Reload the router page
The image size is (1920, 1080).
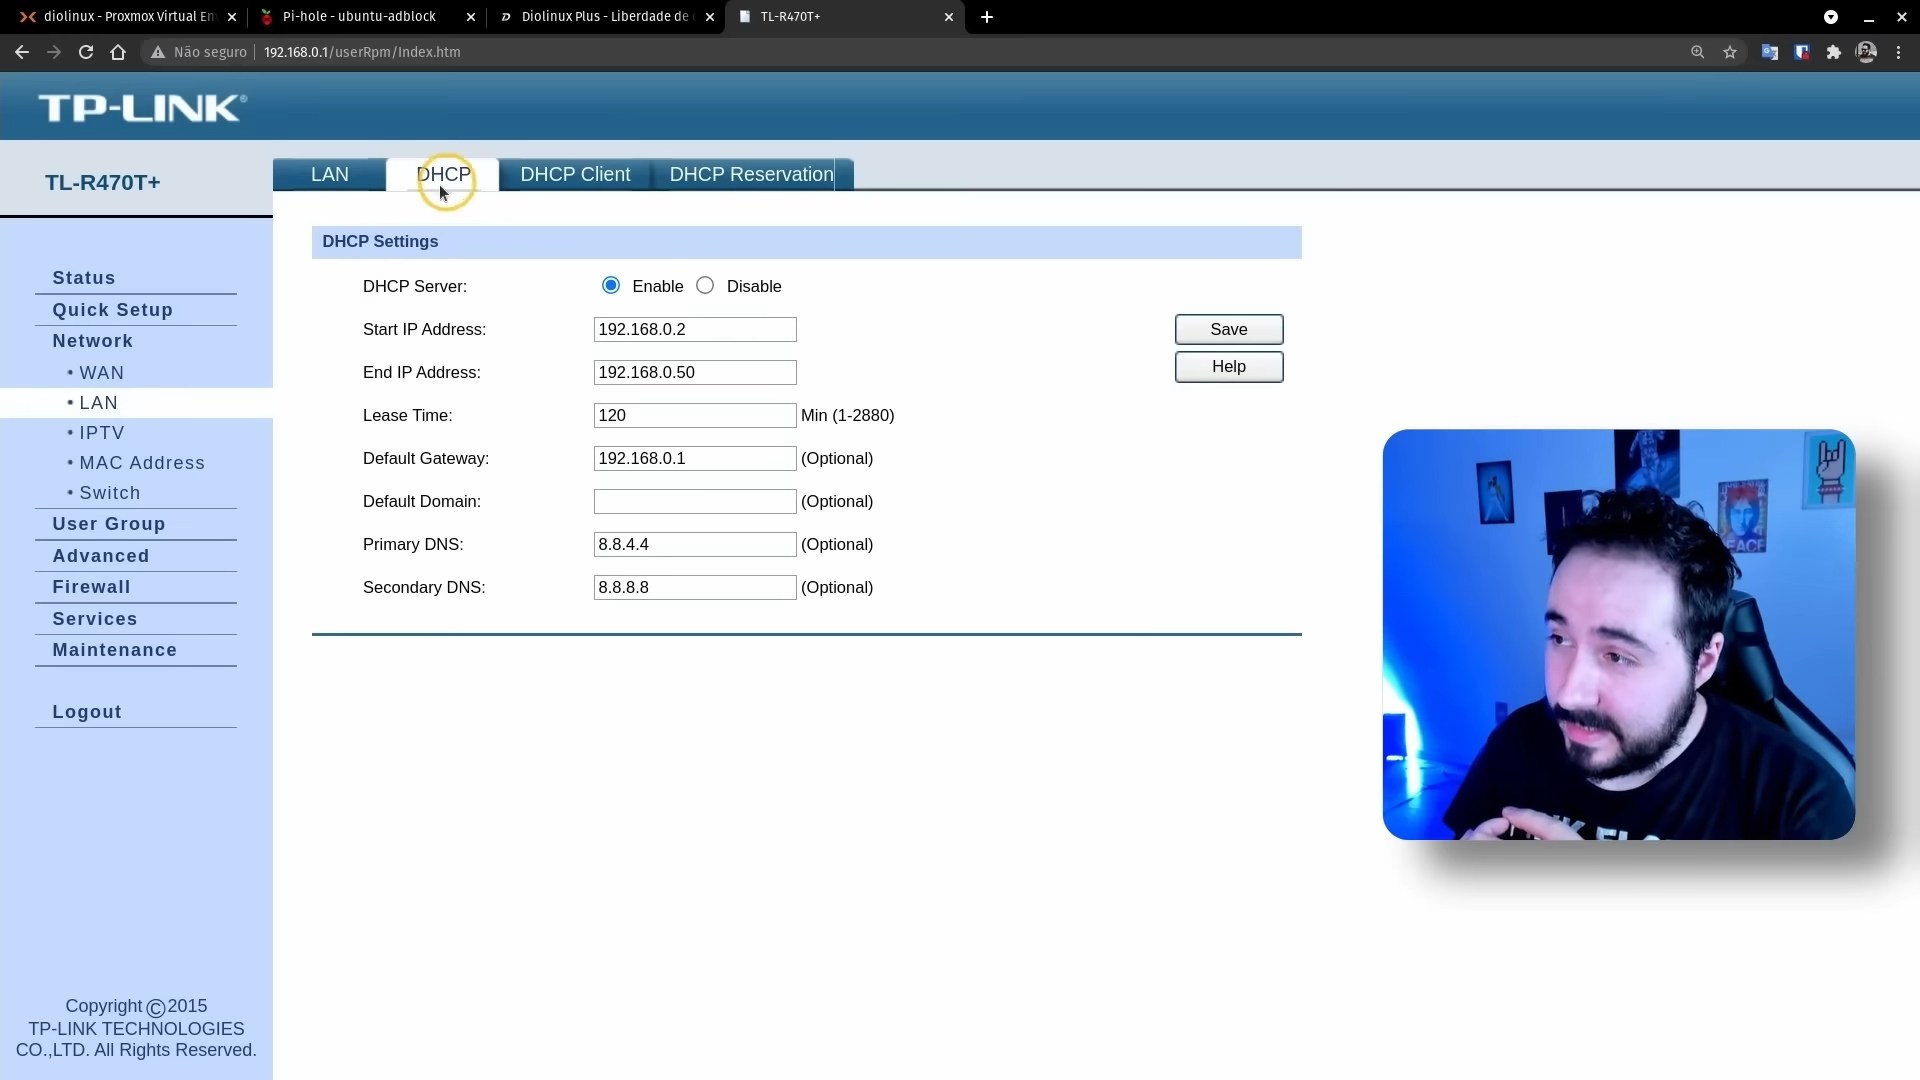click(86, 52)
